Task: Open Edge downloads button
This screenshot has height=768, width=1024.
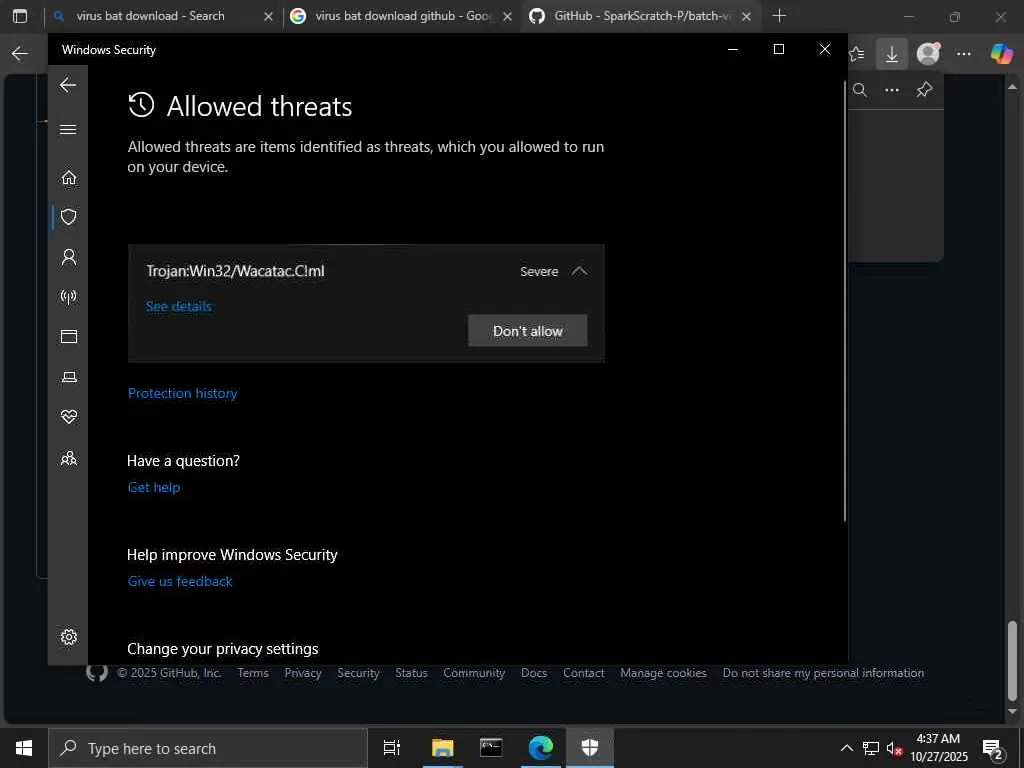Action: [x=891, y=54]
